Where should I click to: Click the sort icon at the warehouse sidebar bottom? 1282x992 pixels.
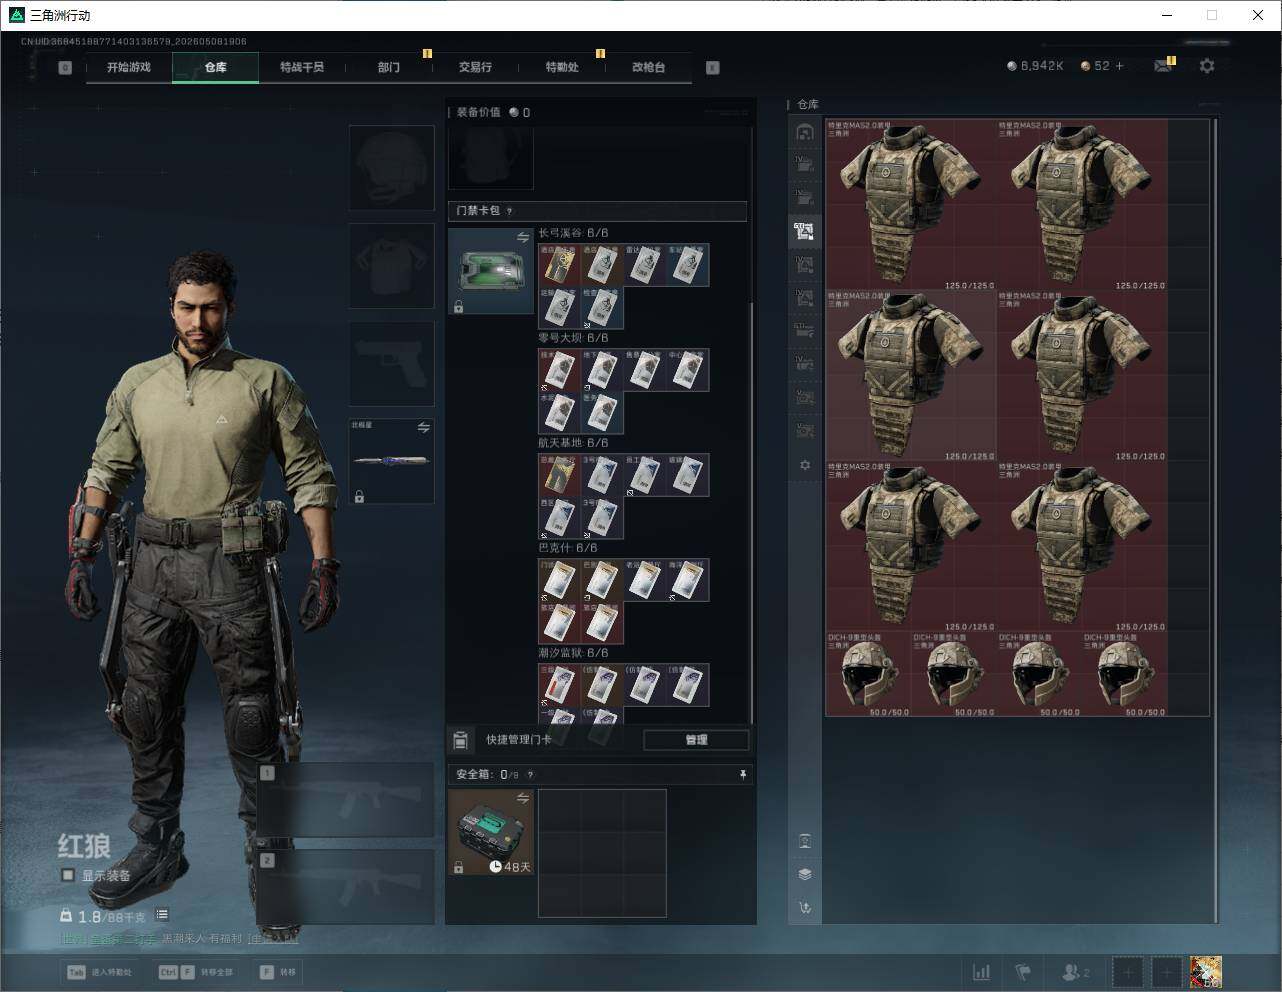[x=805, y=908]
